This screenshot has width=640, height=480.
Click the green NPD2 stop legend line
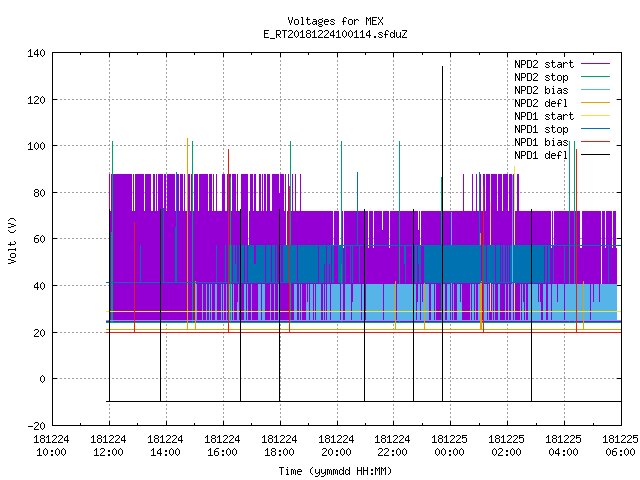pyautogui.click(x=595, y=77)
